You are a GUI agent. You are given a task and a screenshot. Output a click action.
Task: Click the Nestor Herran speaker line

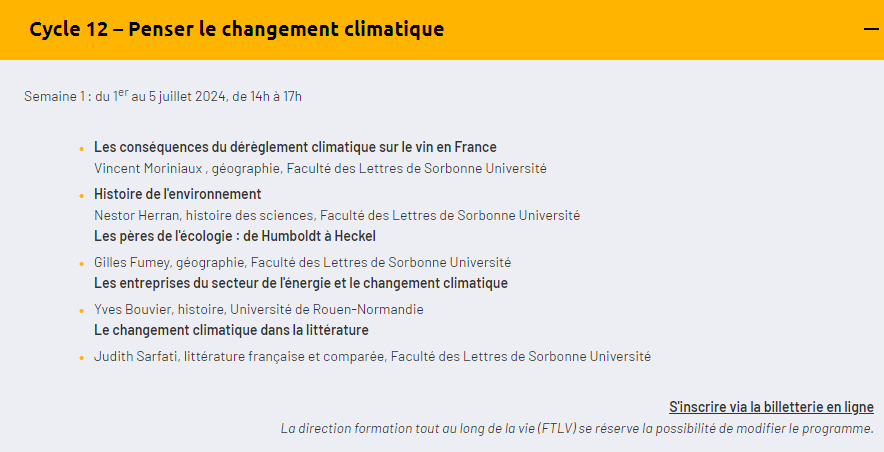click(x=337, y=215)
